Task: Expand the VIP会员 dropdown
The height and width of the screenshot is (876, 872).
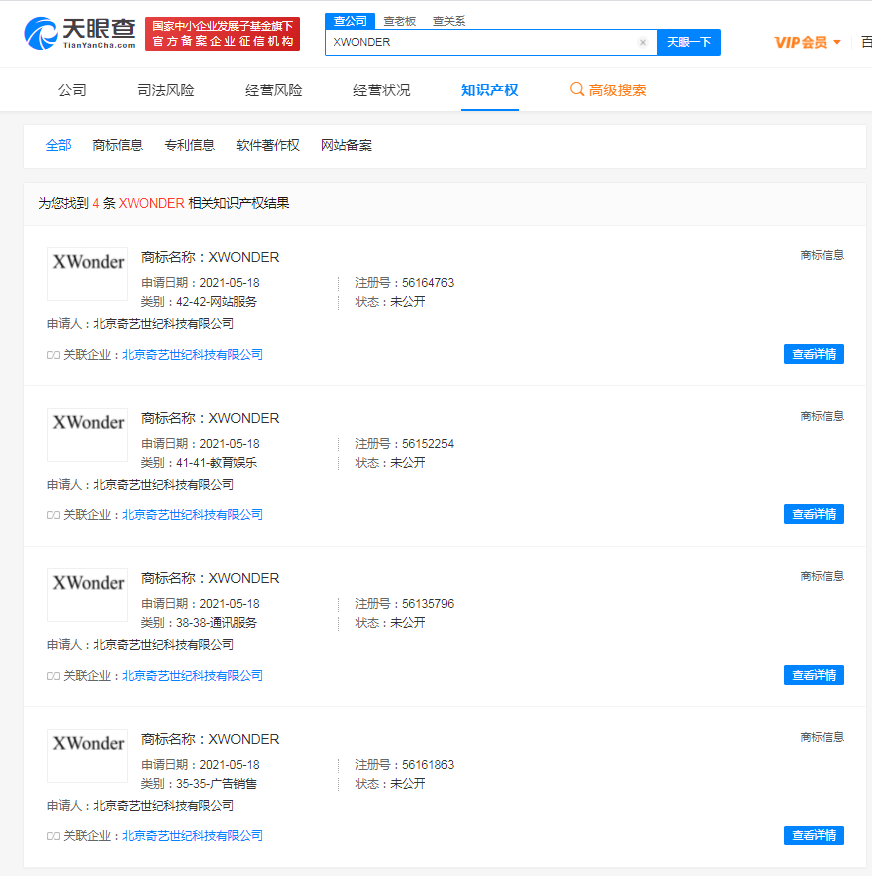Action: click(x=807, y=42)
